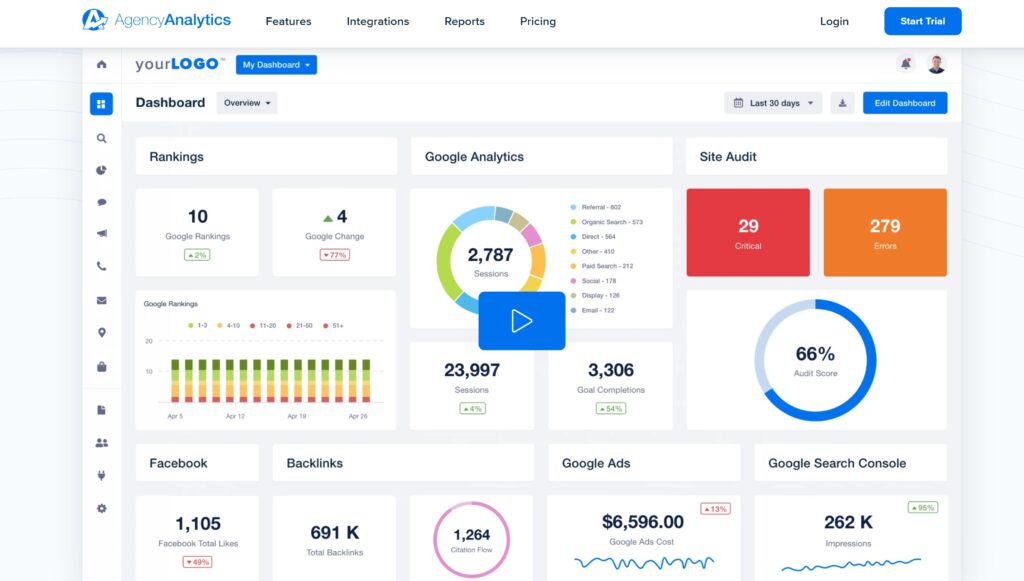Expand the Overview dropdown

pyautogui.click(x=247, y=103)
